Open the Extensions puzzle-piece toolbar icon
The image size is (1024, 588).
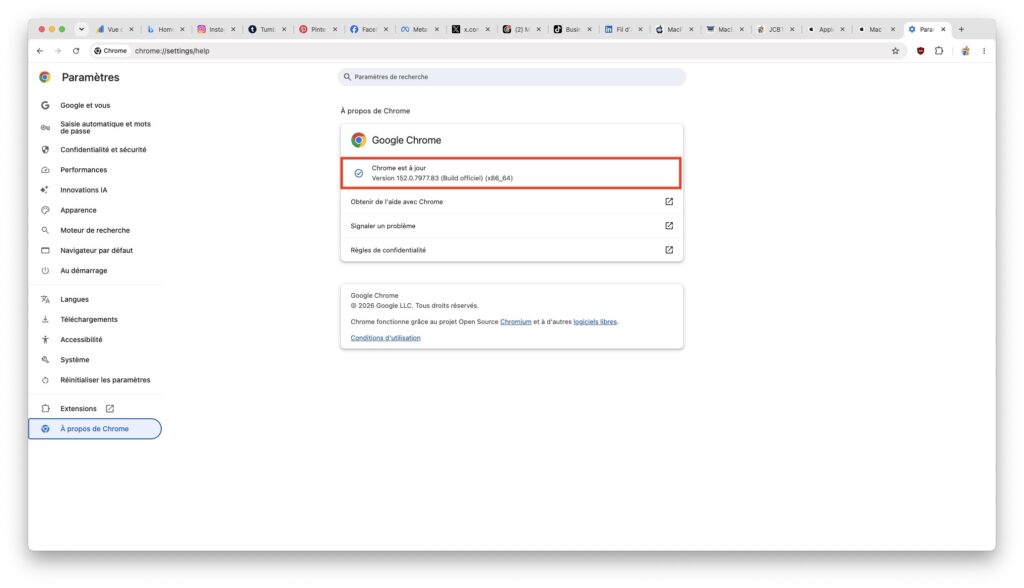click(x=939, y=51)
